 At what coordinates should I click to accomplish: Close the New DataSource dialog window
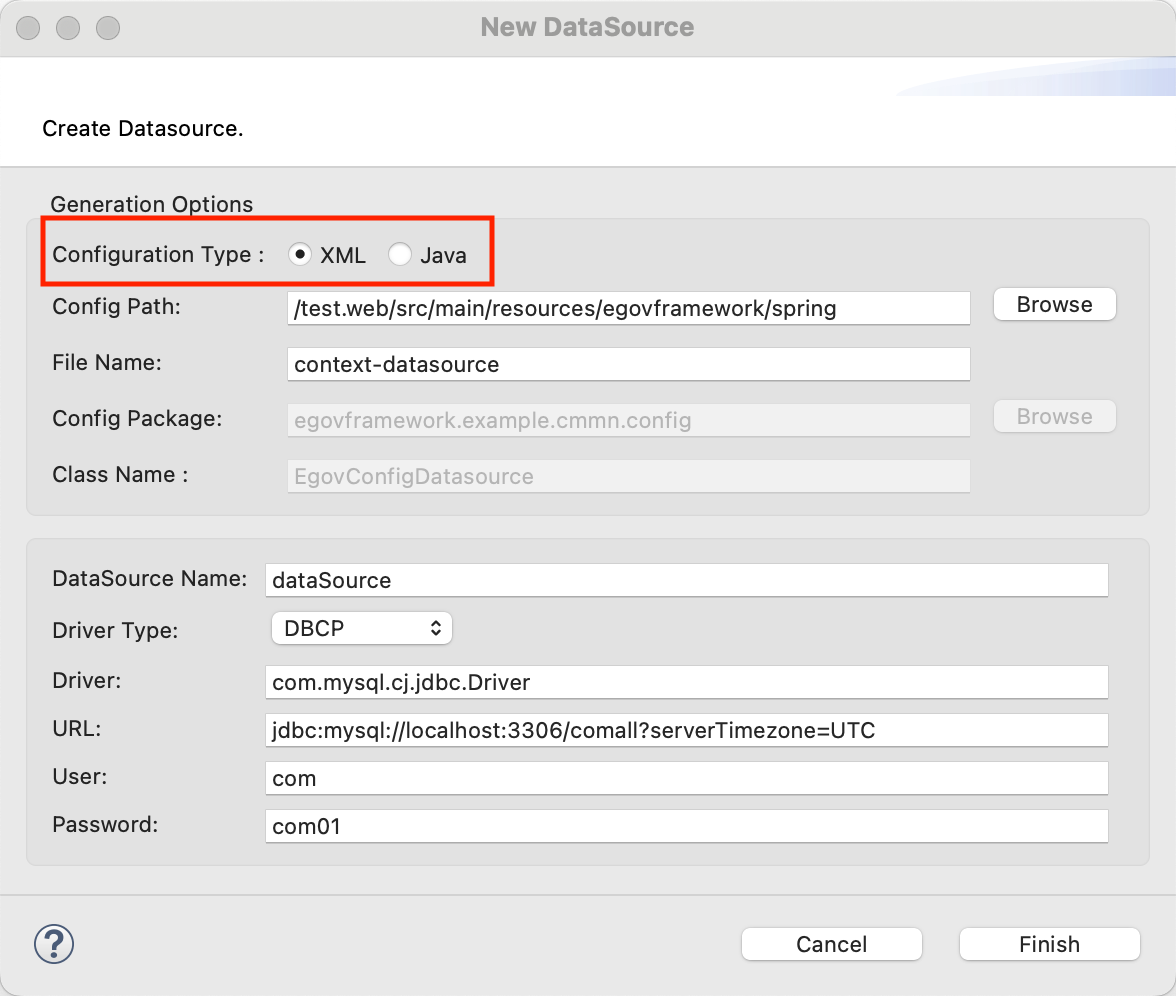tap(28, 28)
